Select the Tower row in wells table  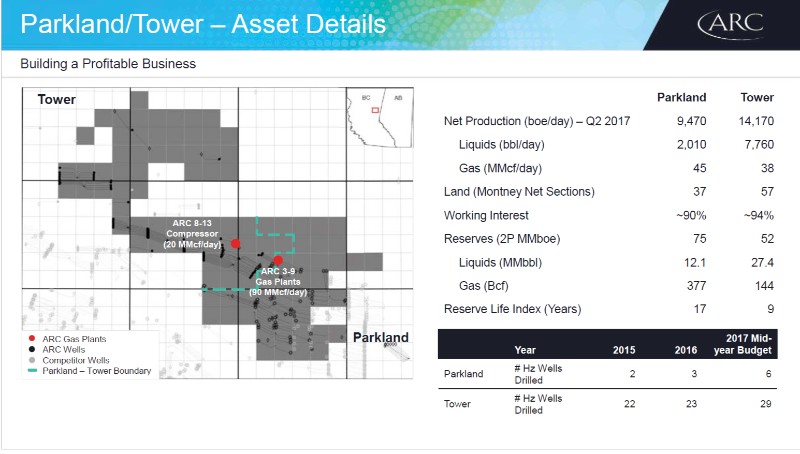(608, 404)
